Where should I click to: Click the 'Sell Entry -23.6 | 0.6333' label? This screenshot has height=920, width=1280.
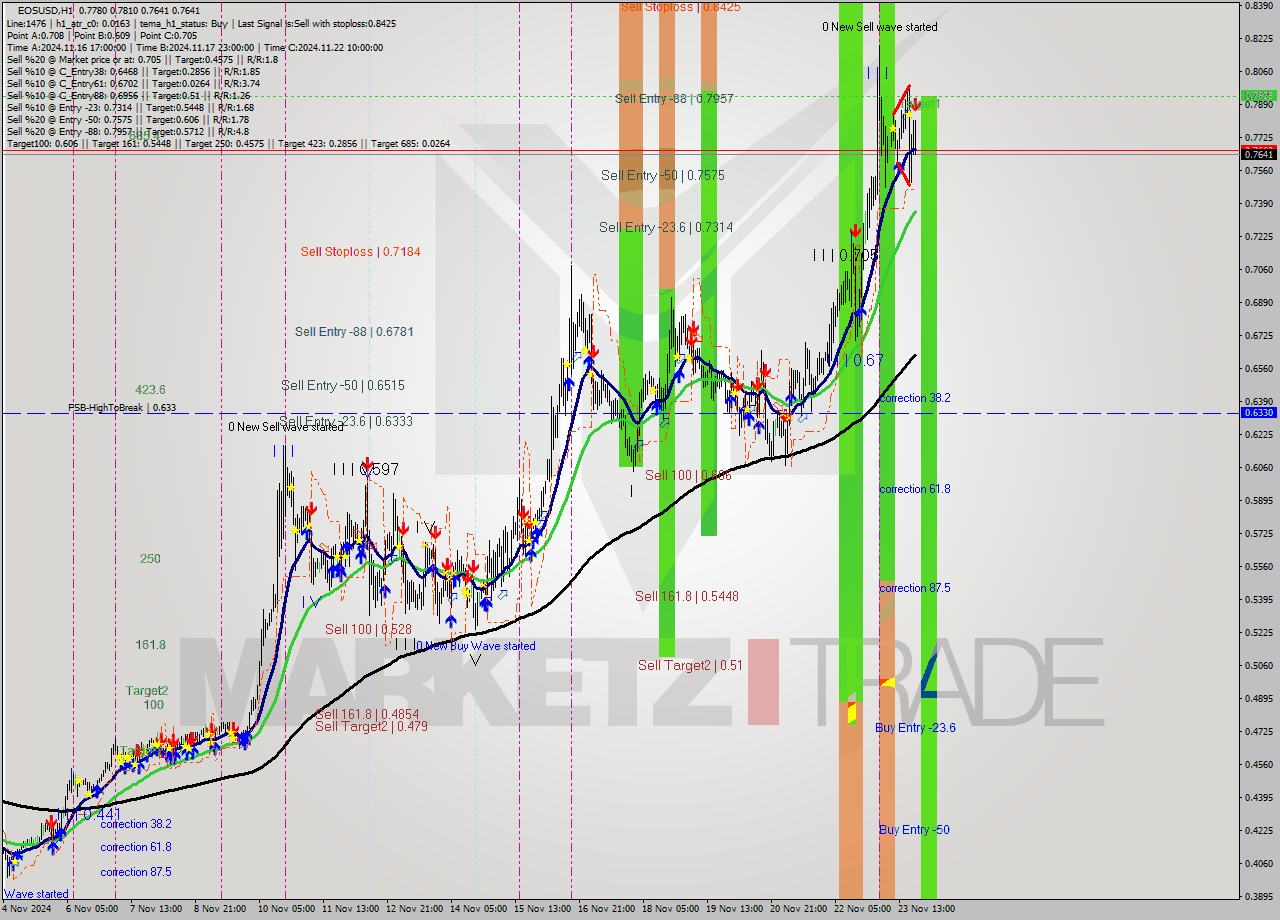pos(346,421)
